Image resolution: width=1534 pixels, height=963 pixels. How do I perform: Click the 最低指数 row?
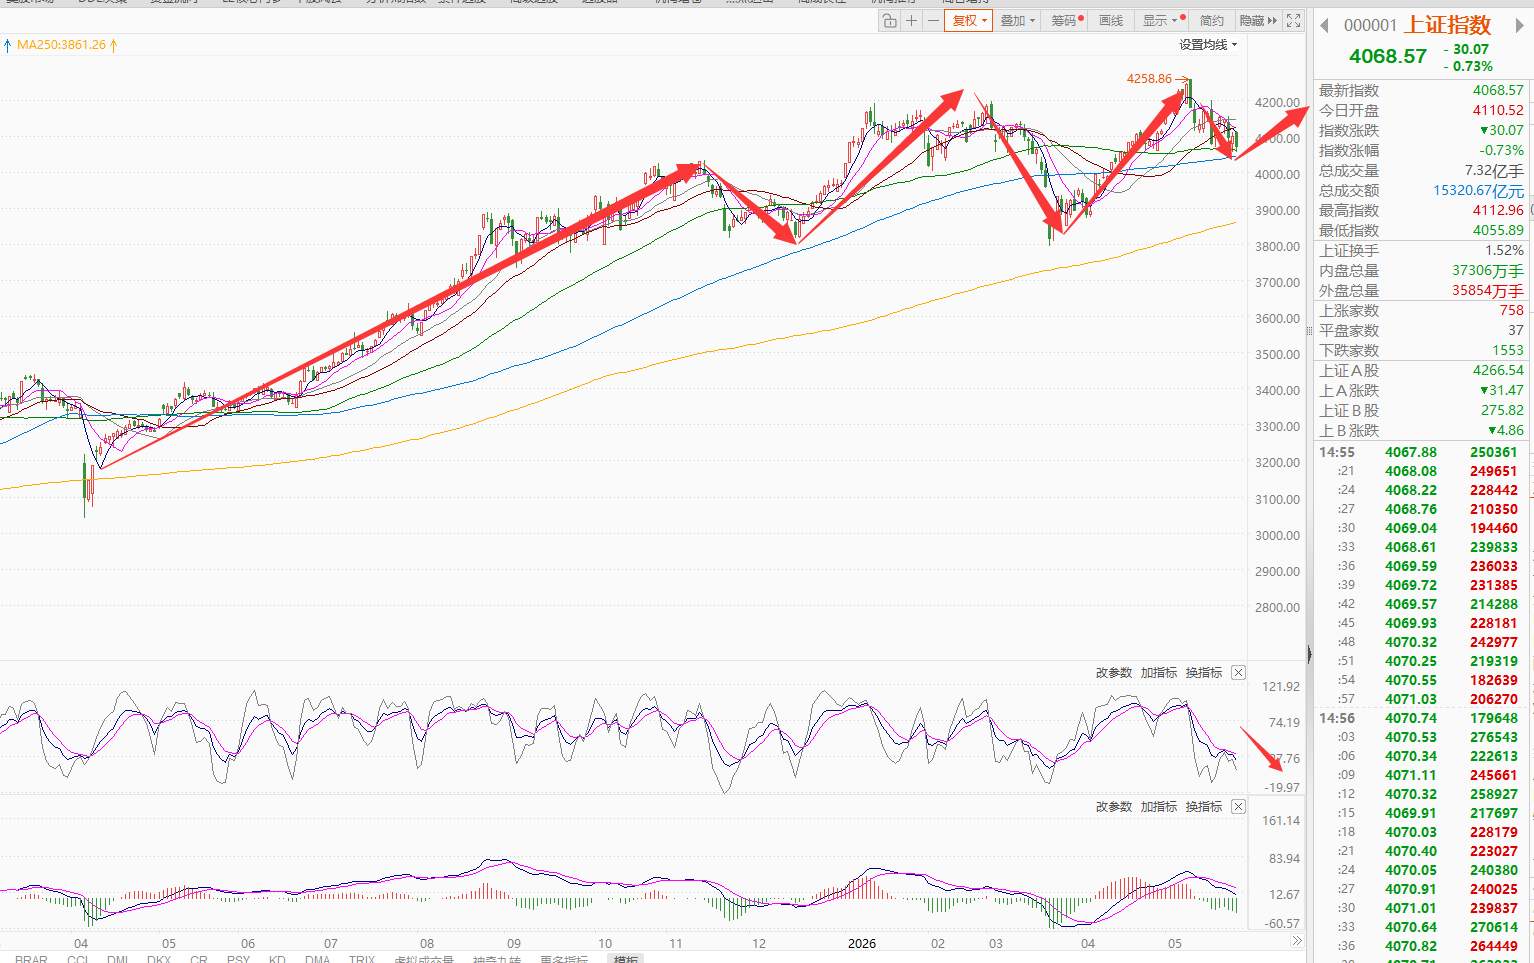[1421, 230]
